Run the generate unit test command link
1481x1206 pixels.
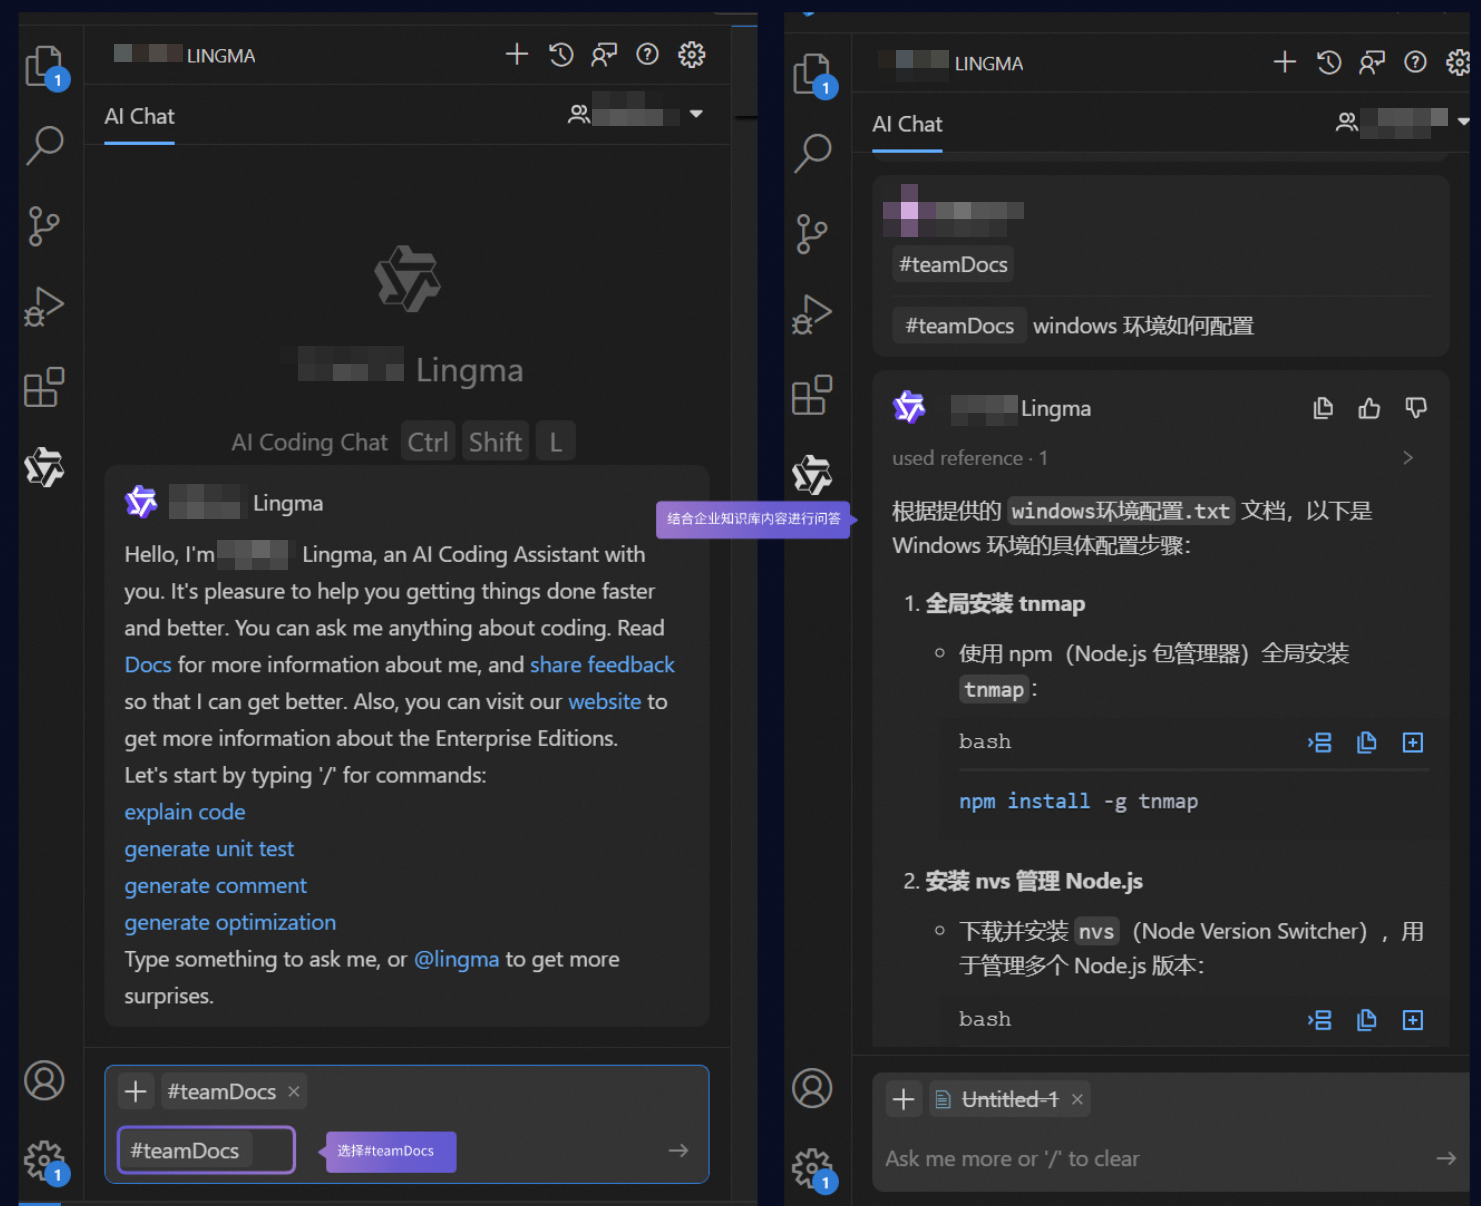tap(209, 849)
